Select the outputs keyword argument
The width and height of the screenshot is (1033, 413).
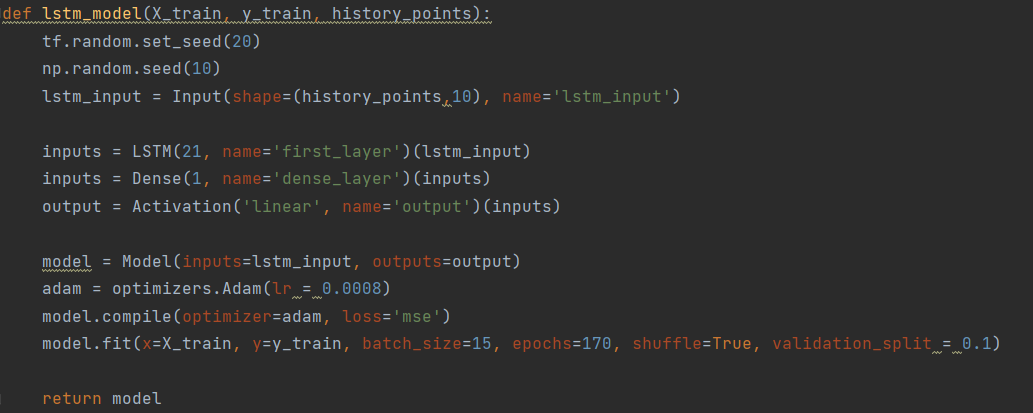tap(407, 262)
